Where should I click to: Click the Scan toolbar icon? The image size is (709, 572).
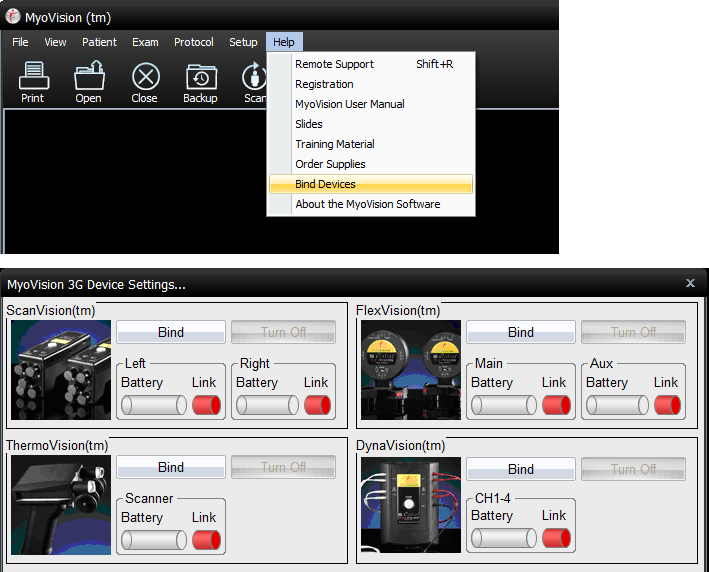pos(254,82)
